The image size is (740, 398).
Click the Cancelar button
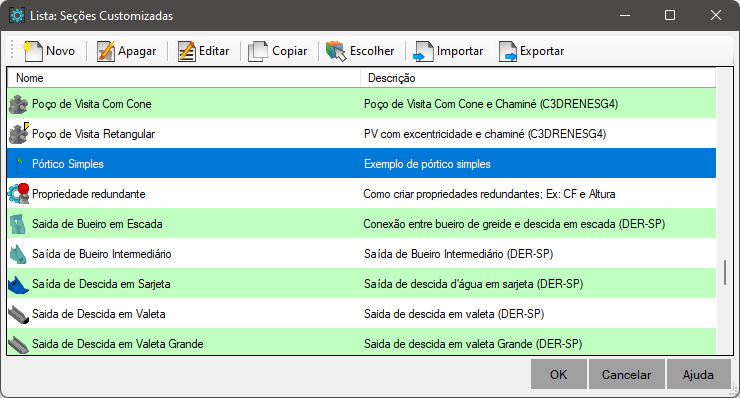pyautogui.click(x=627, y=374)
